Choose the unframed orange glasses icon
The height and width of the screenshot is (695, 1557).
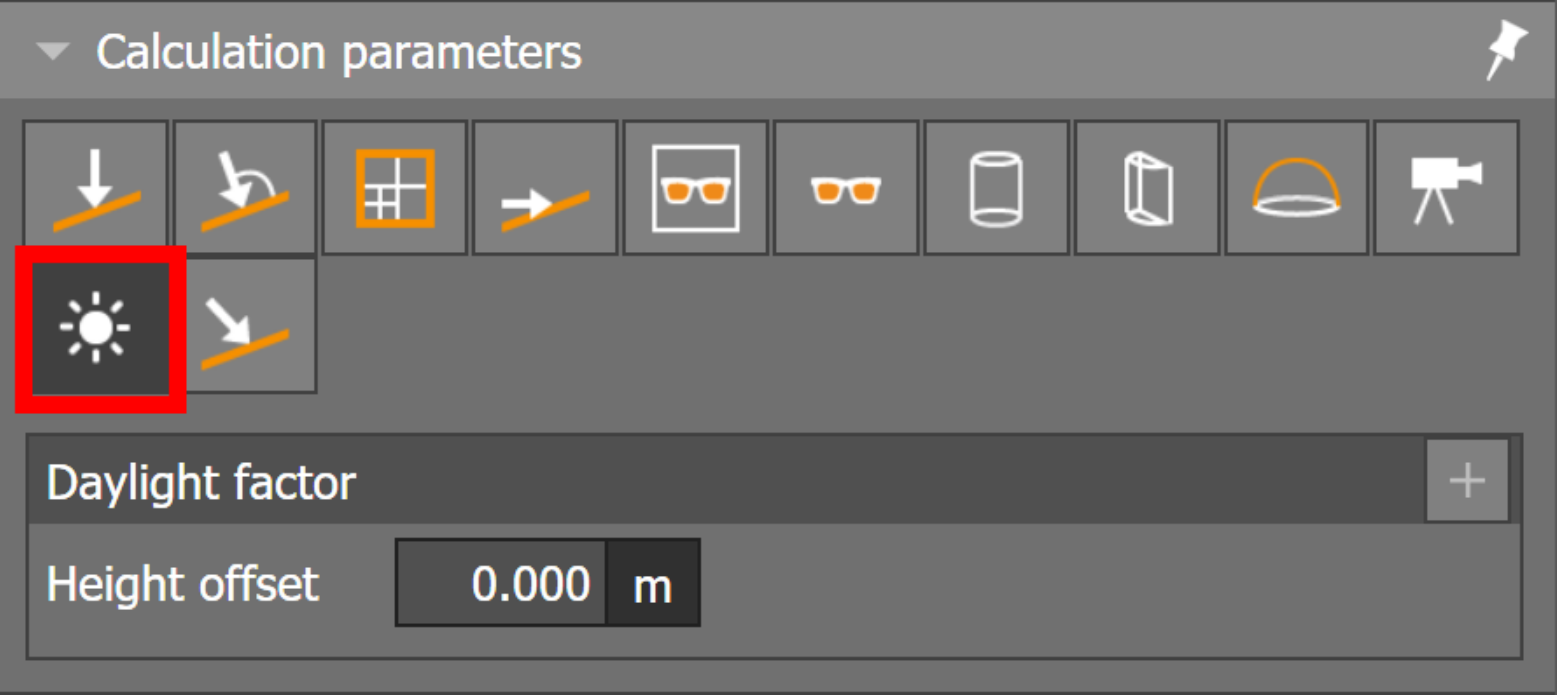tap(846, 188)
